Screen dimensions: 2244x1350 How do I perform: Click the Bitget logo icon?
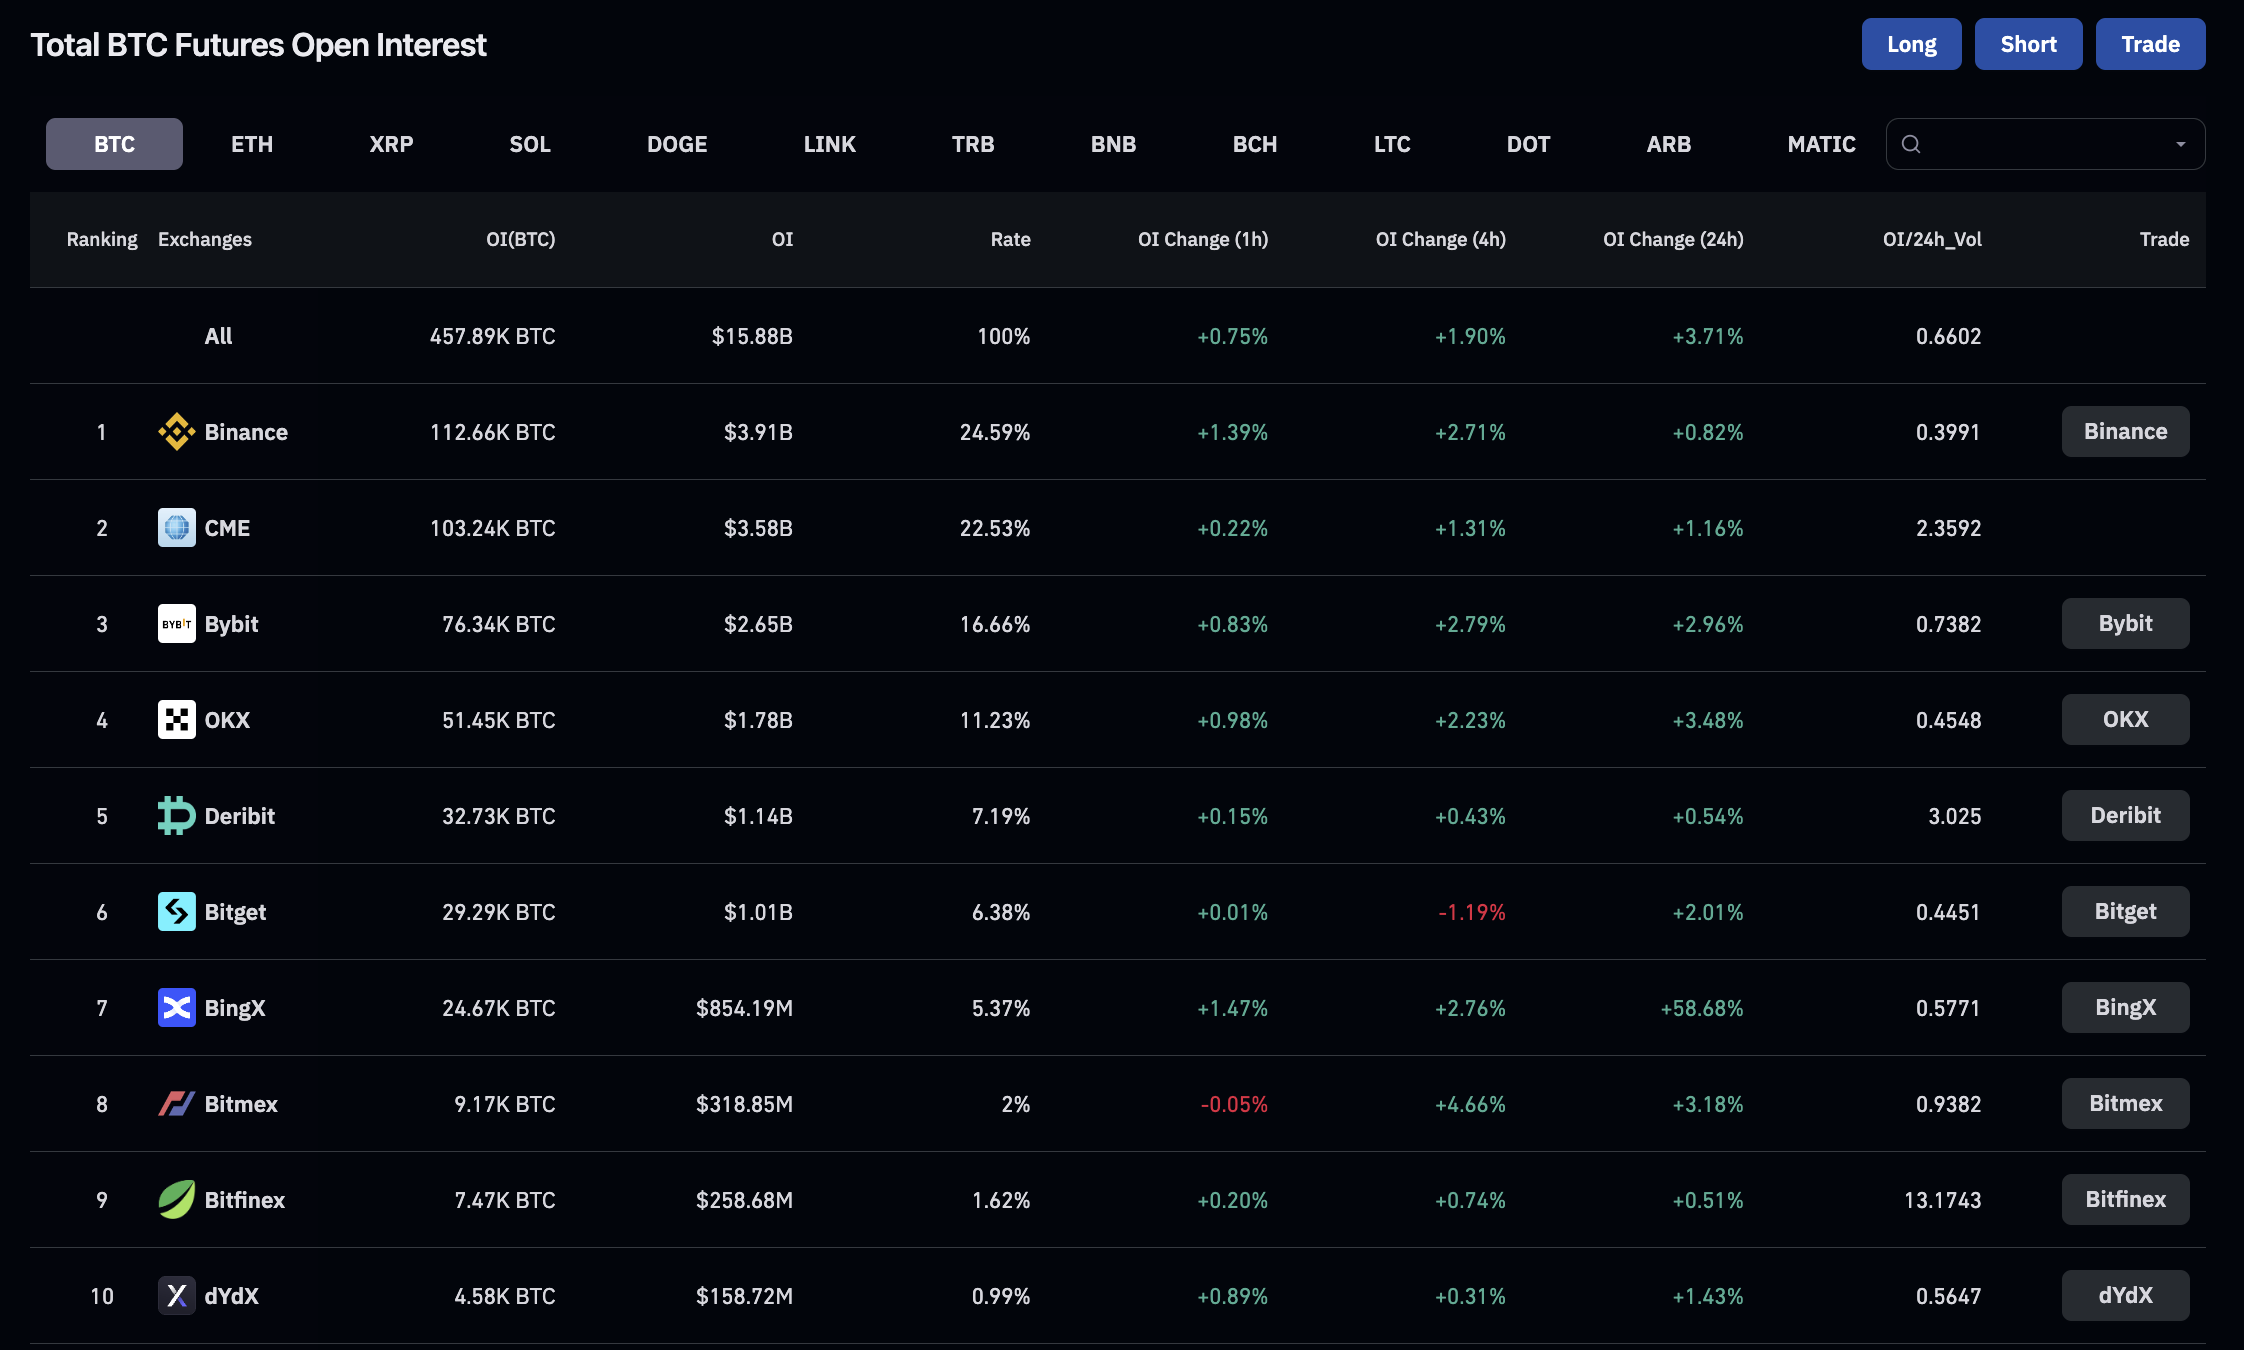(176, 912)
